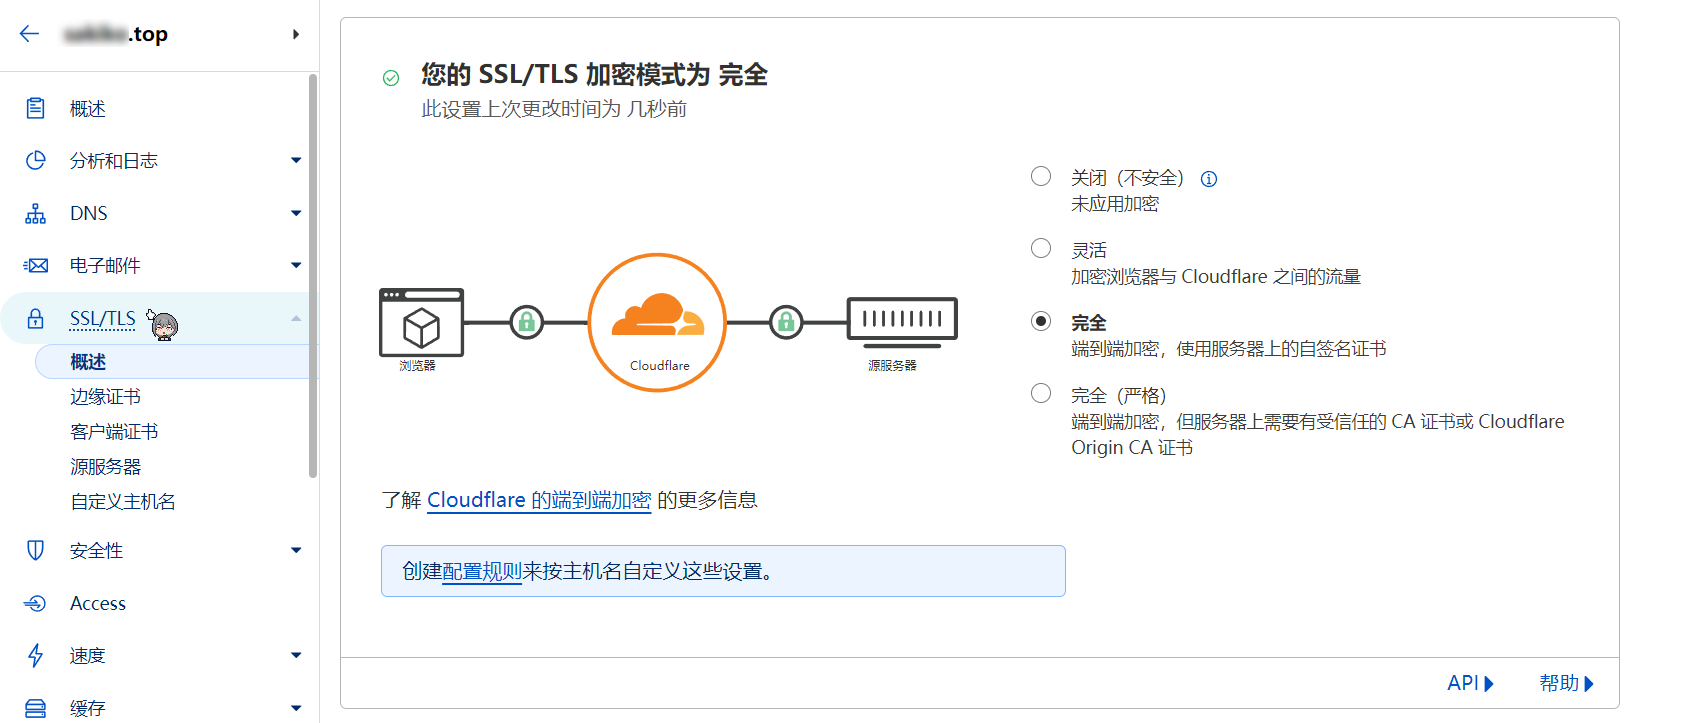Click the 分析和日志 sidebar label
Viewport: 1701px width, 723px height.
114,160
